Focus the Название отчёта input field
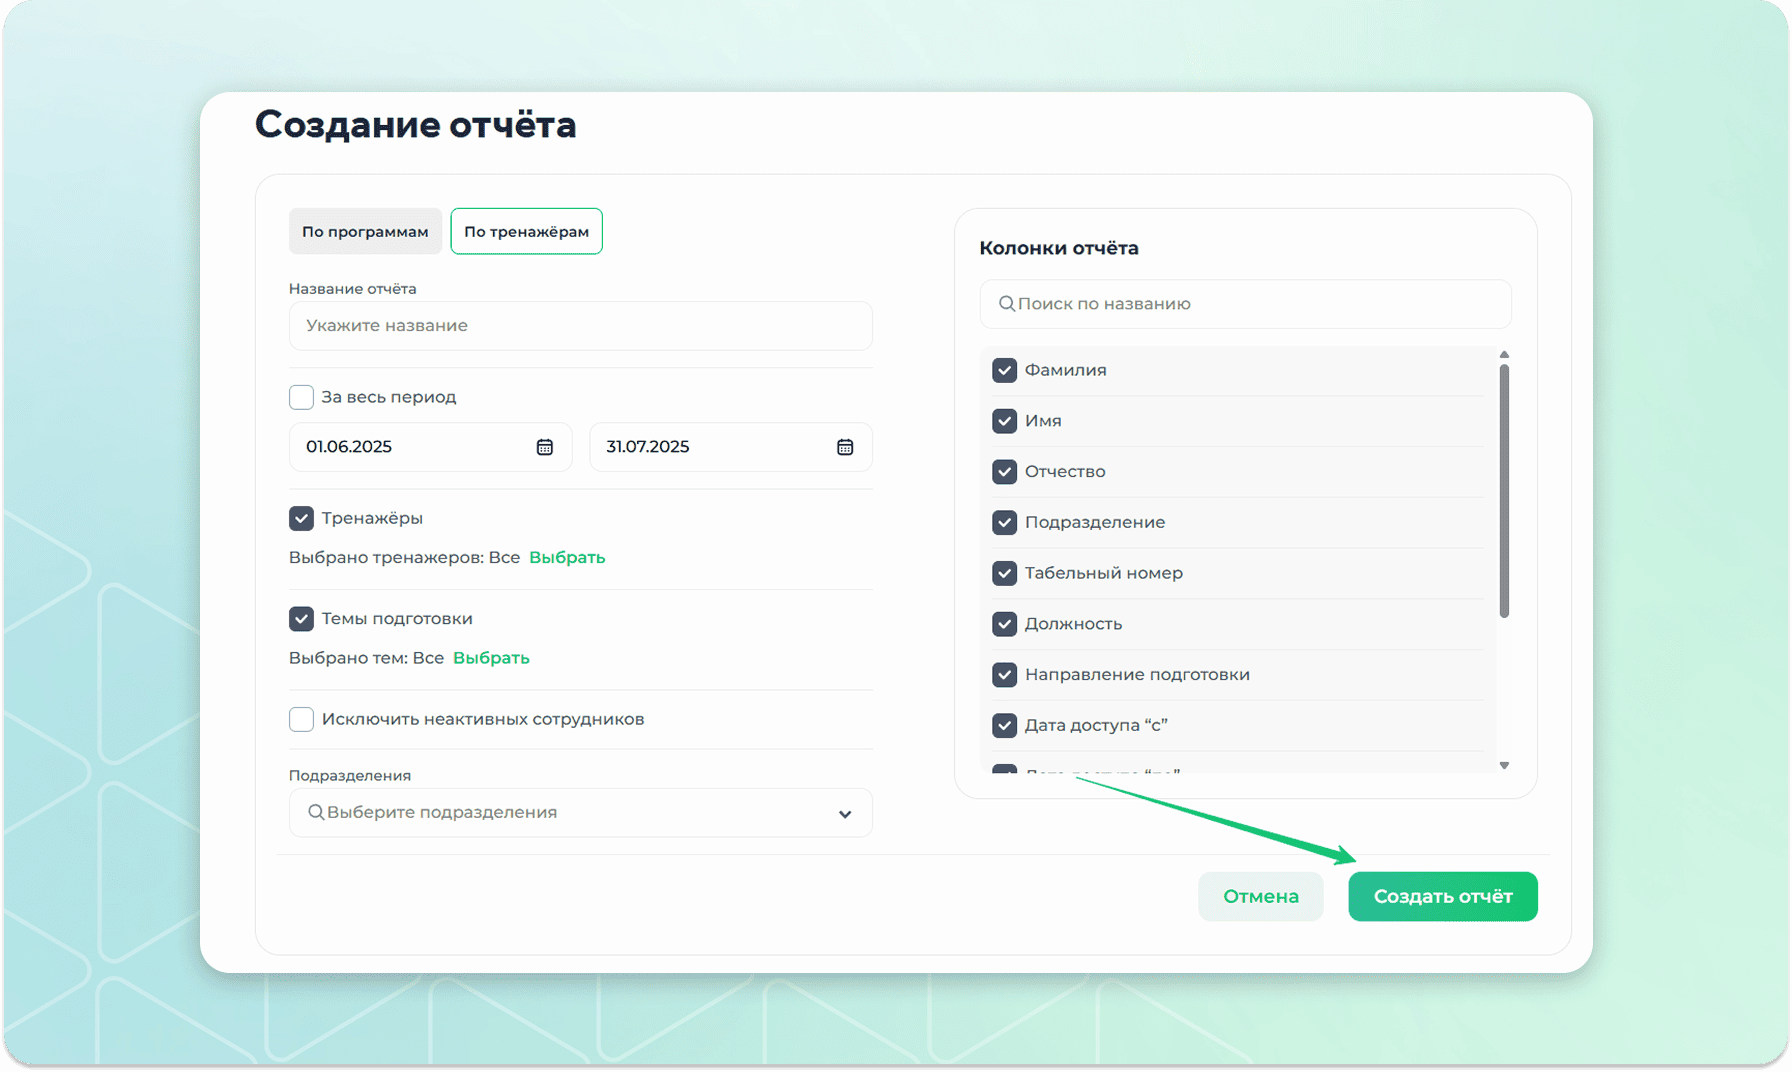 pyautogui.click(x=580, y=326)
